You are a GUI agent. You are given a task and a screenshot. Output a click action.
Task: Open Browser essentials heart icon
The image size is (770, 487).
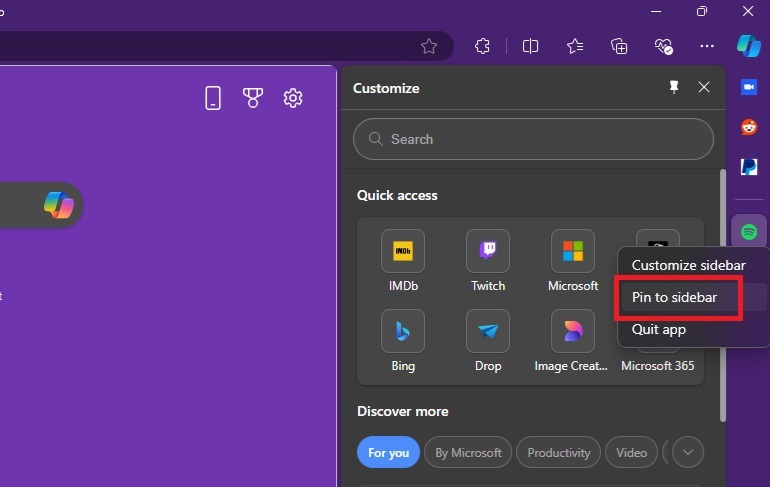click(663, 46)
